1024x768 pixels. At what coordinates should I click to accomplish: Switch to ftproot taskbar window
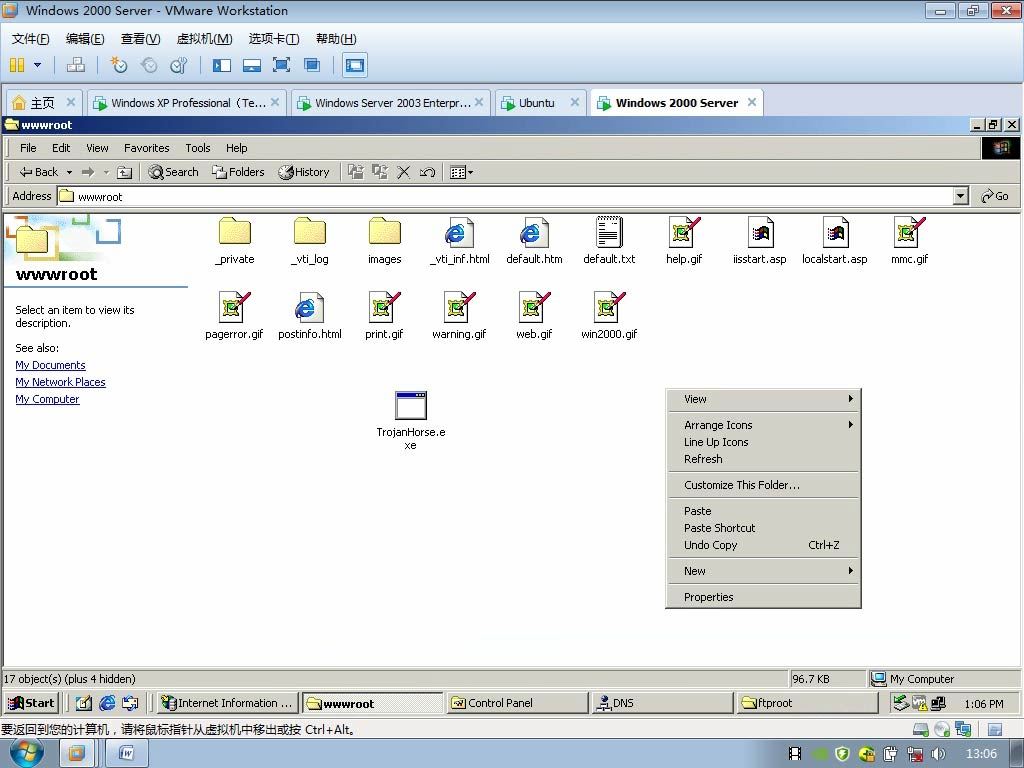click(x=808, y=703)
